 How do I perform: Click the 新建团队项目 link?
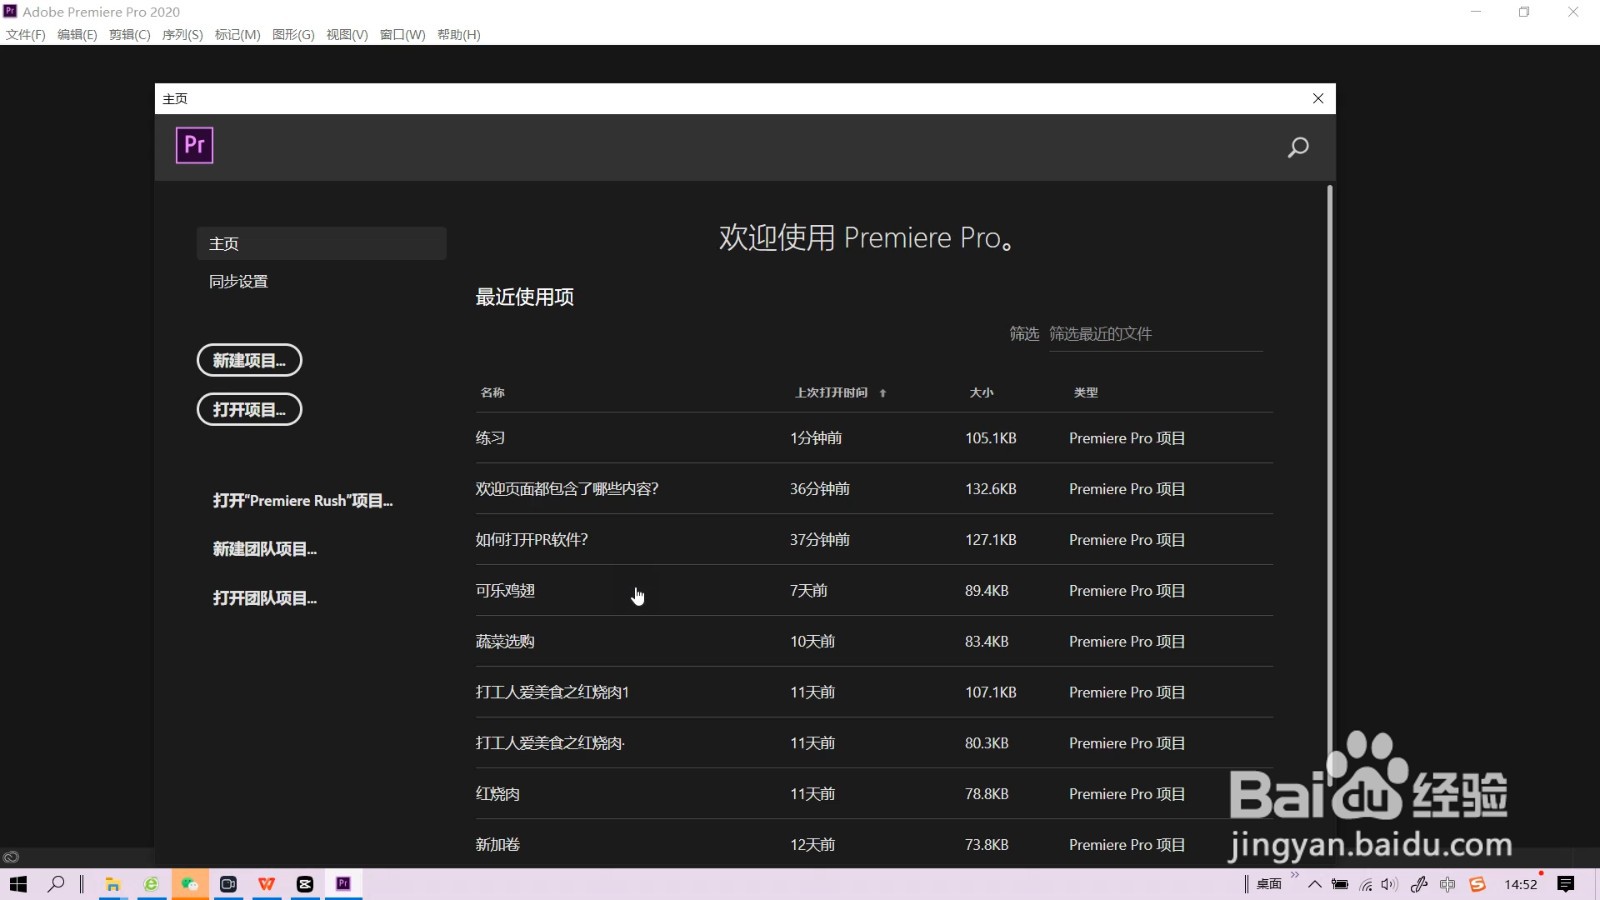(265, 549)
